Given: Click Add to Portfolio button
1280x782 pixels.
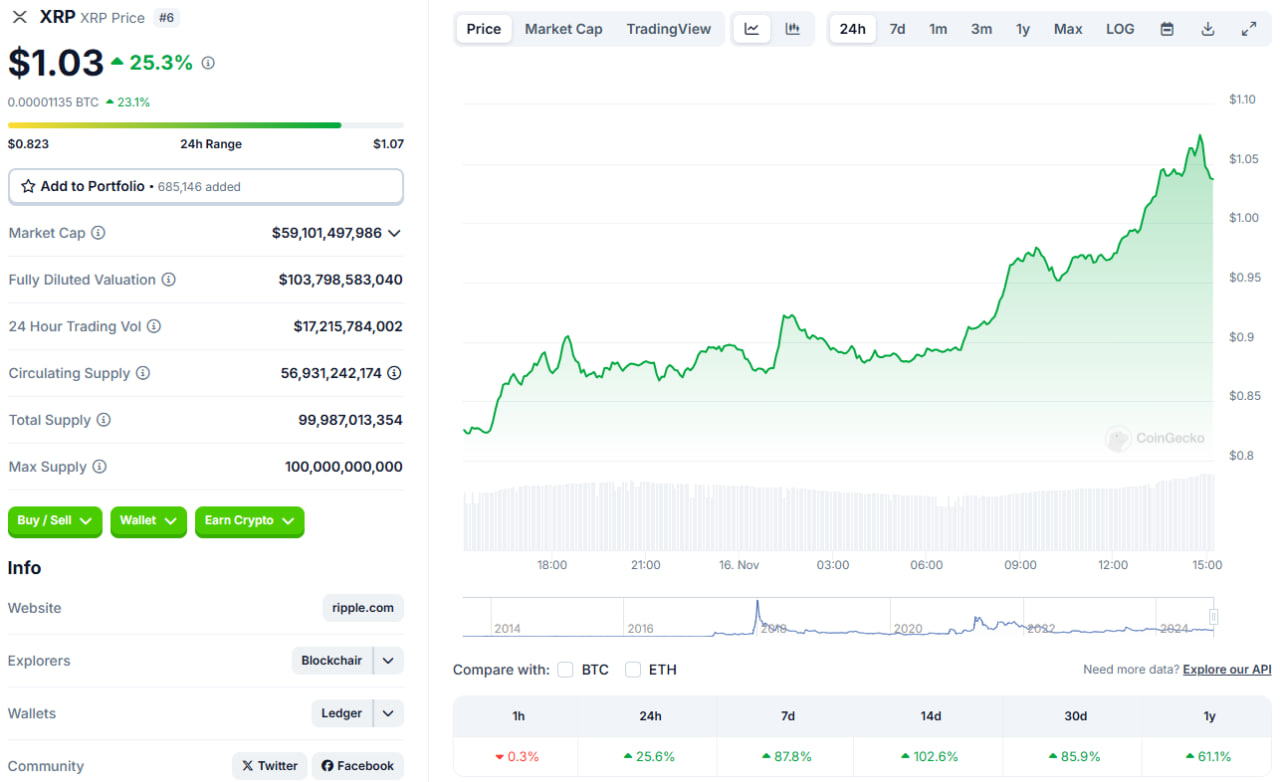Looking at the screenshot, I should (206, 186).
